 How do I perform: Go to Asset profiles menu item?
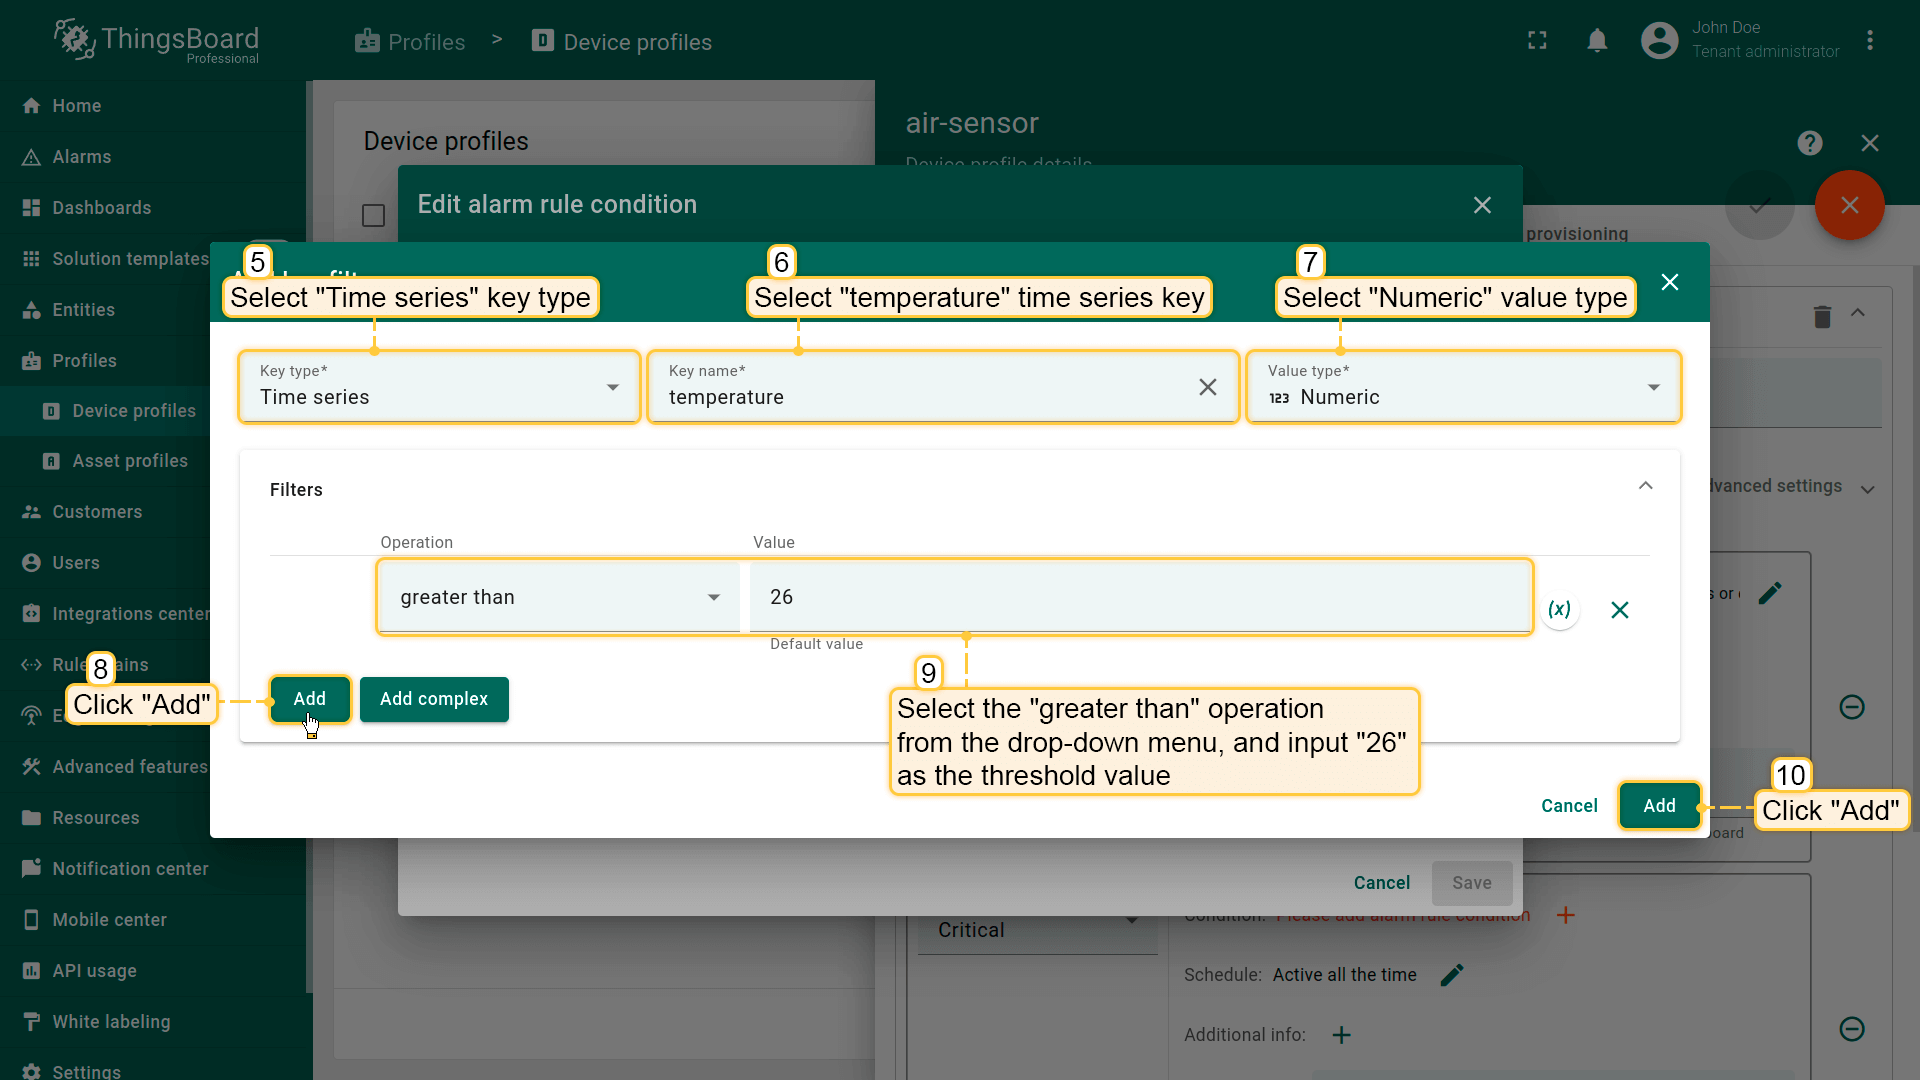129,461
